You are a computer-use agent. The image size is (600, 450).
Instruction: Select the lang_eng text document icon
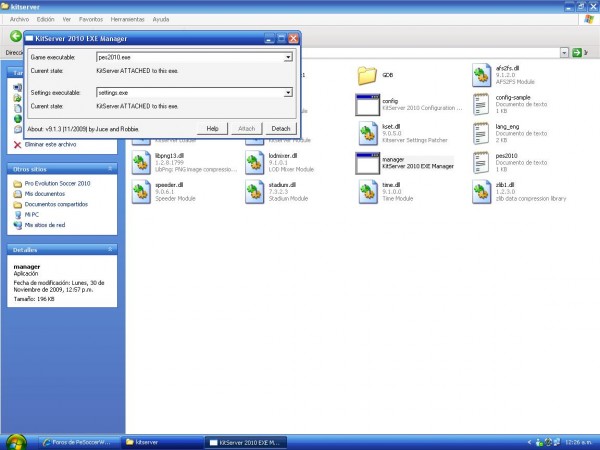pos(481,133)
